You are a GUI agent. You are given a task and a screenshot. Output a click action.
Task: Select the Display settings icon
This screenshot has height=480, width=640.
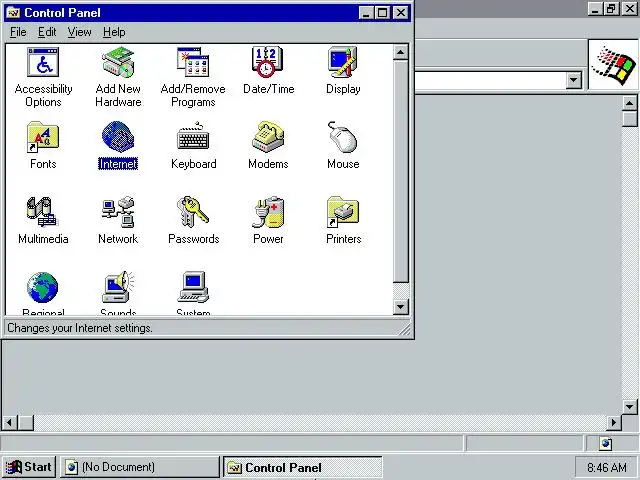pos(343,62)
